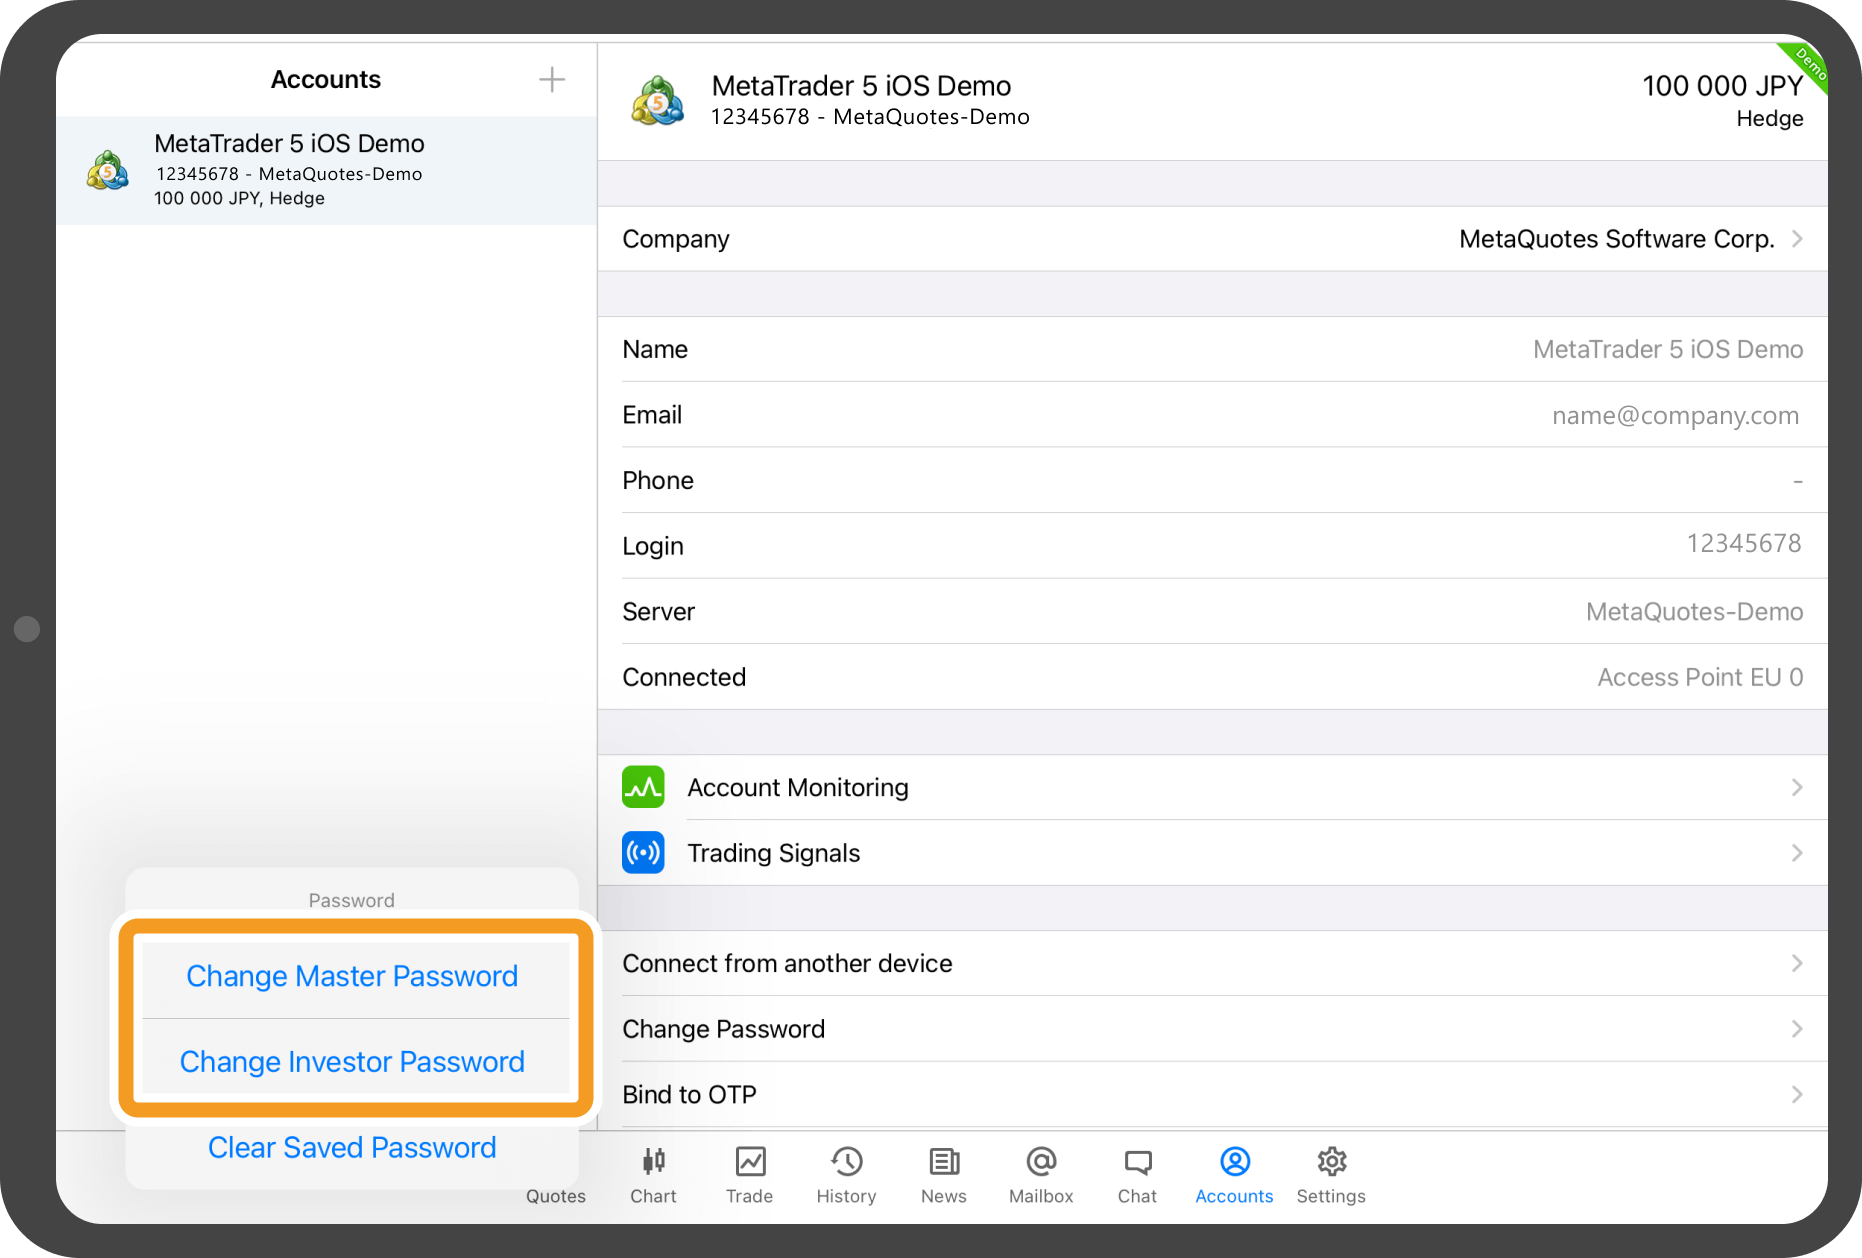Open the Trade tab icon
This screenshot has height=1258, width=1862.
tap(750, 1162)
